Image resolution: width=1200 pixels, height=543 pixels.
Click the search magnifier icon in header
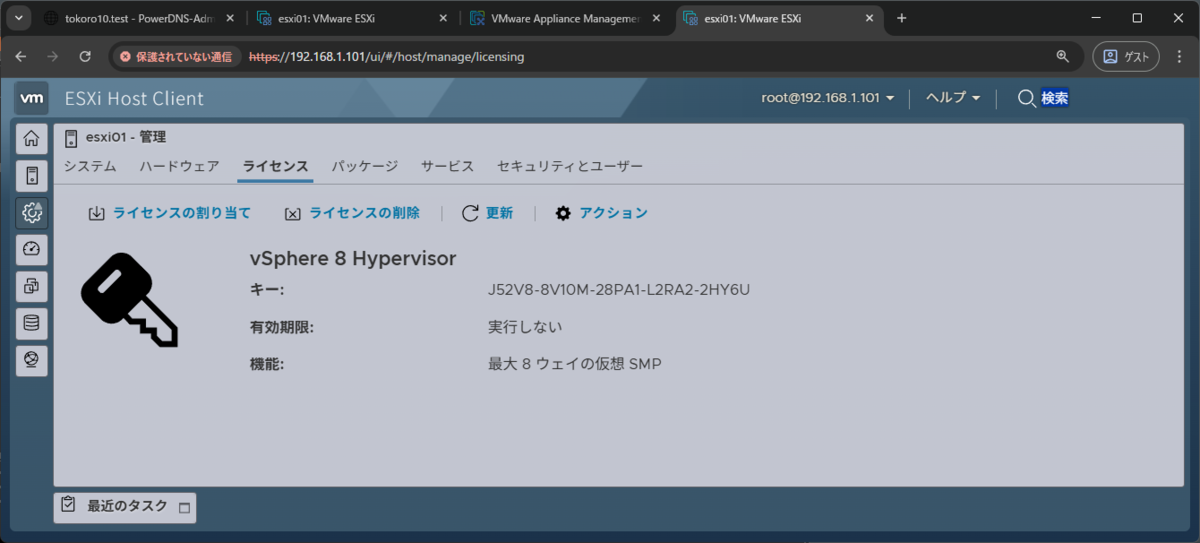point(1026,98)
